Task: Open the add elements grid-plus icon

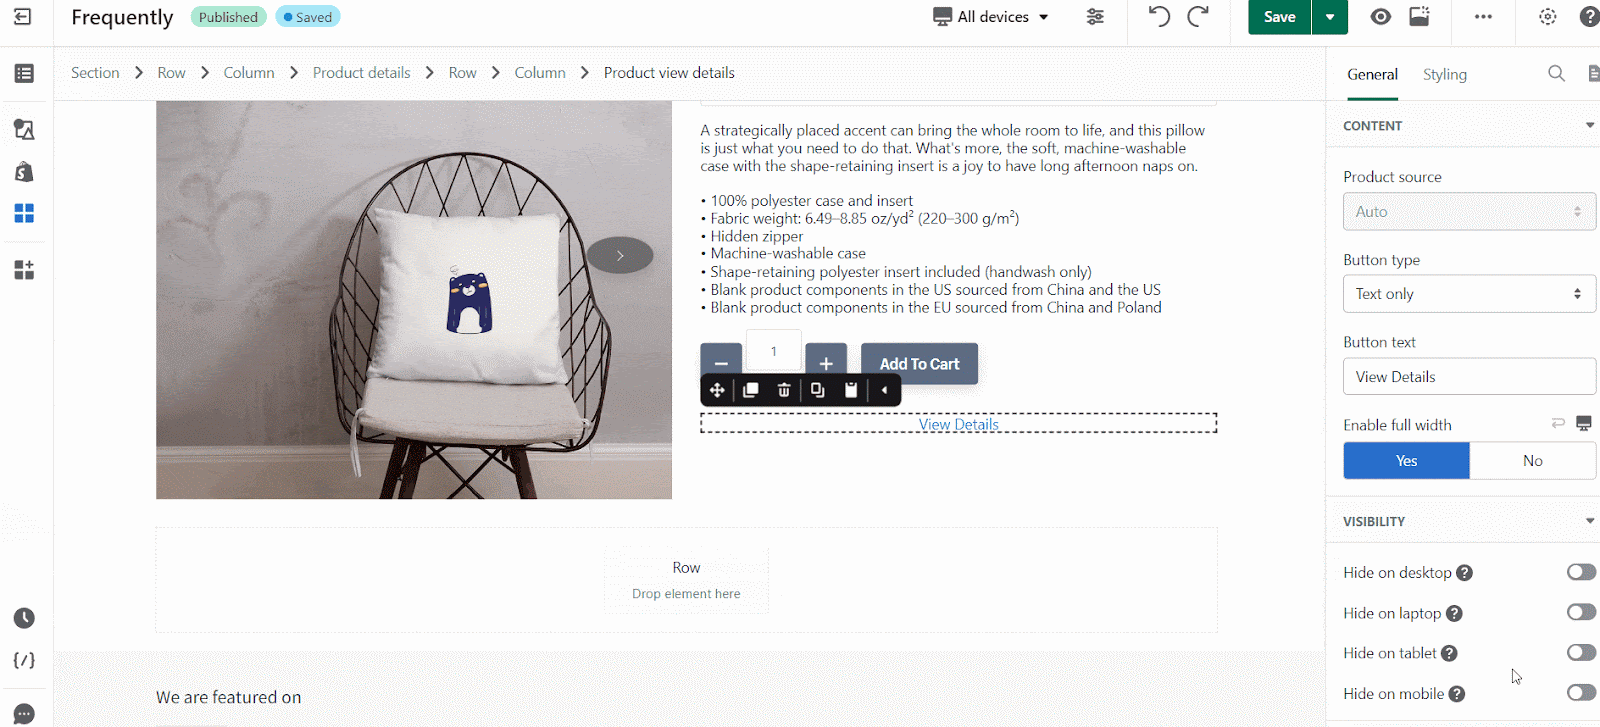Action: pos(24,270)
